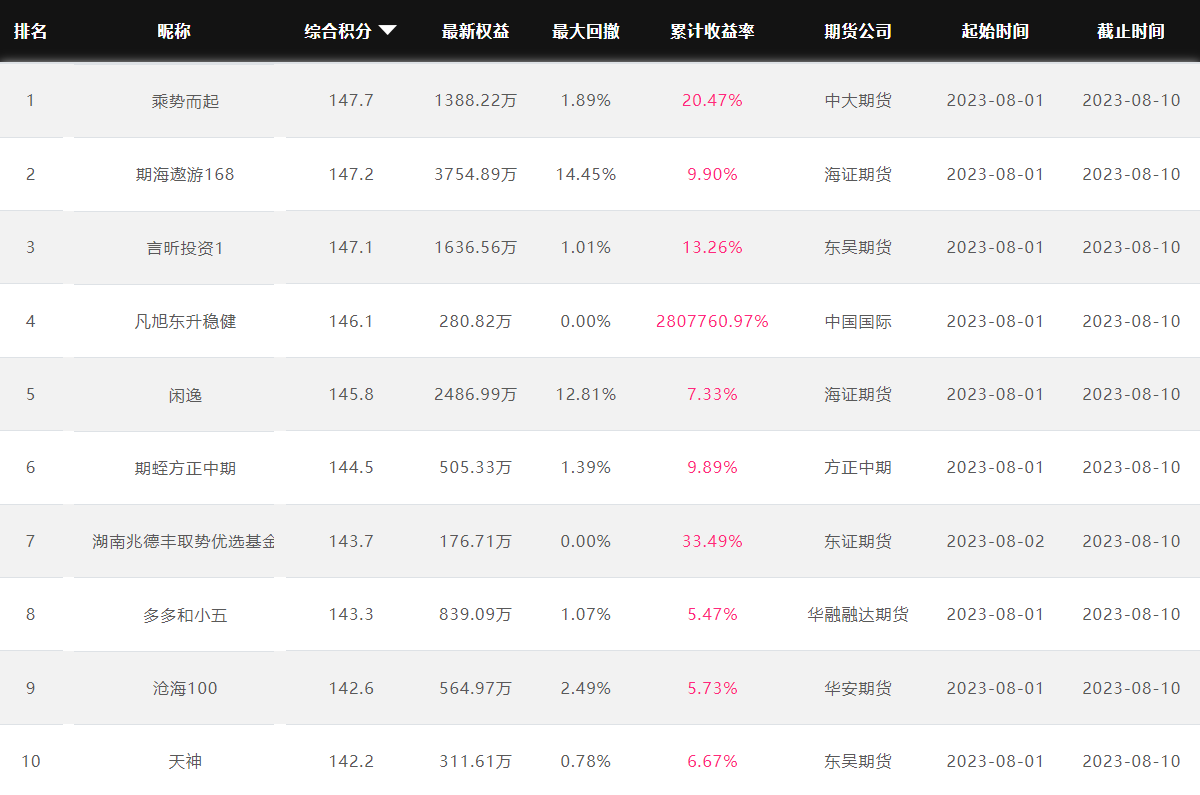
Task: Click return rate 5.47%
Action: [x=712, y=614]
